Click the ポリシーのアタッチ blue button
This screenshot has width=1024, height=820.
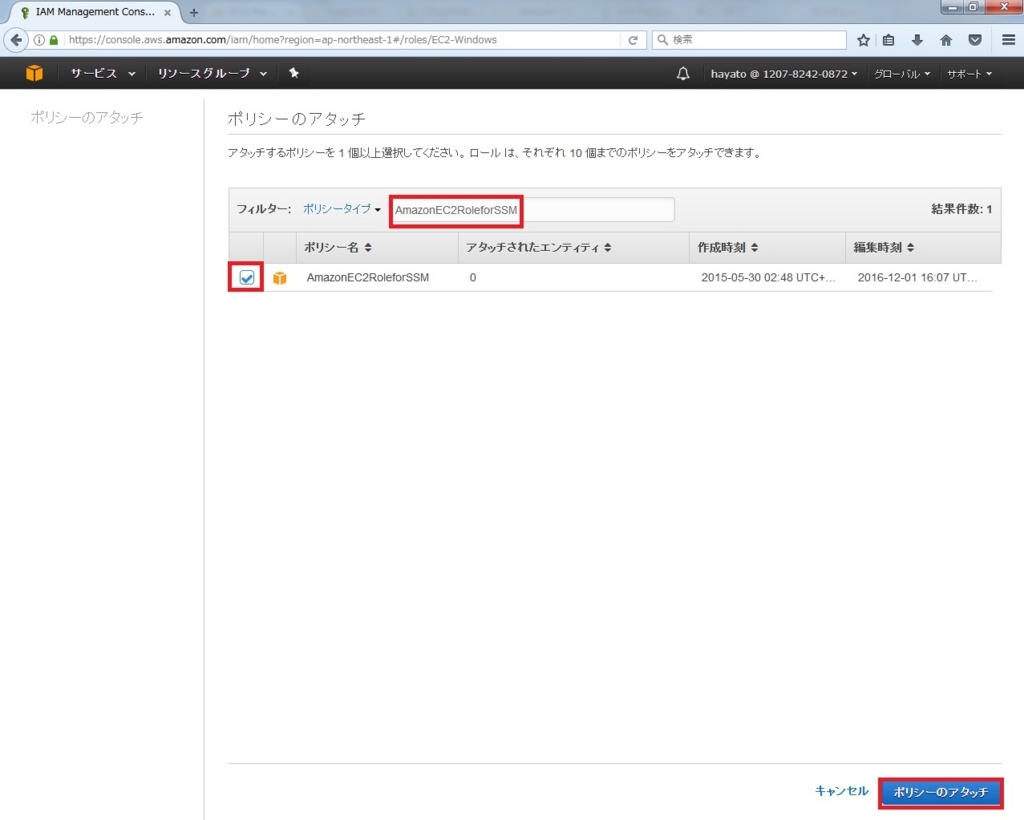pos(940,792)
